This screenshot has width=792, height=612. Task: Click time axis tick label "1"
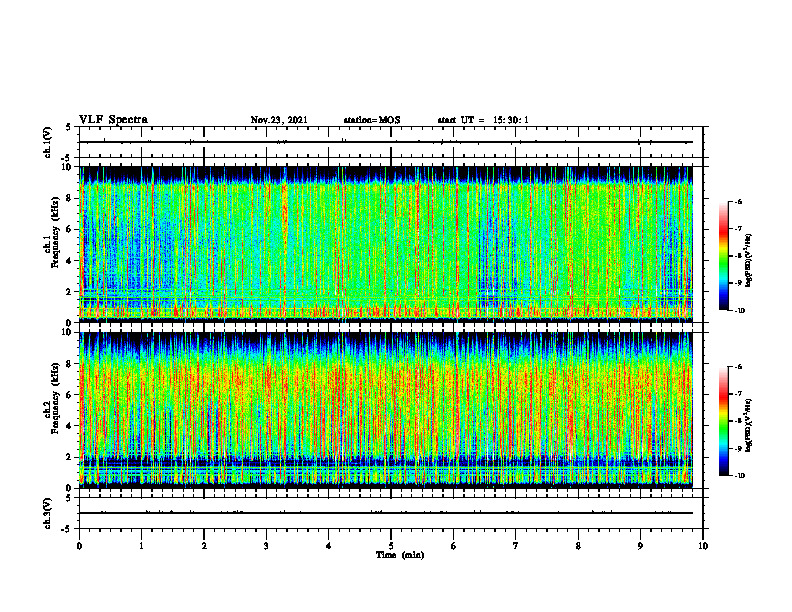142,546
